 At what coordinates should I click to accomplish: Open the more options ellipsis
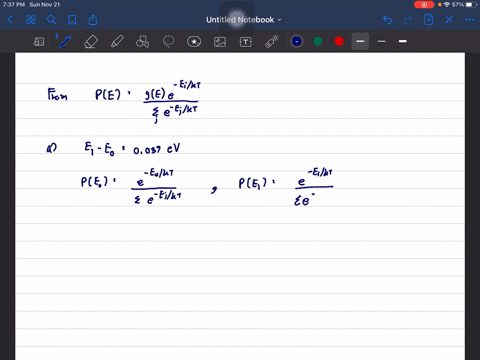pyautogui.click(x=469, y=20)
